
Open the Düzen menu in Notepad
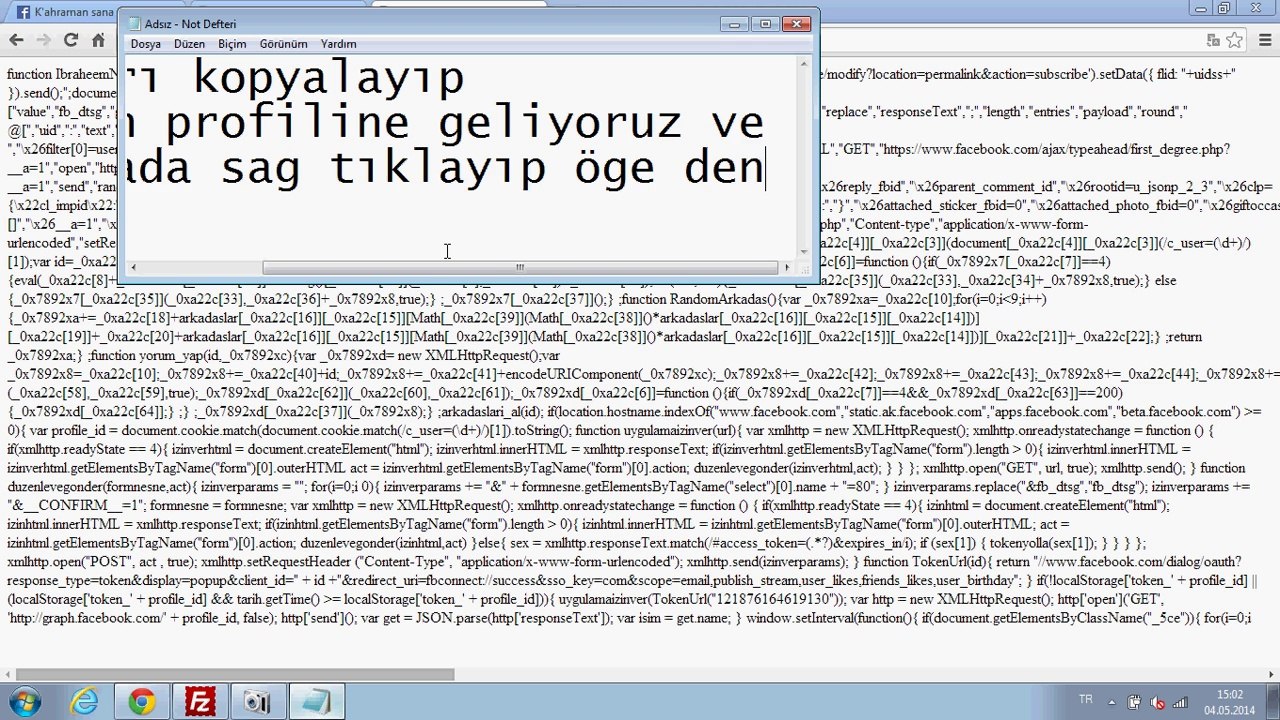pos(189,44)
